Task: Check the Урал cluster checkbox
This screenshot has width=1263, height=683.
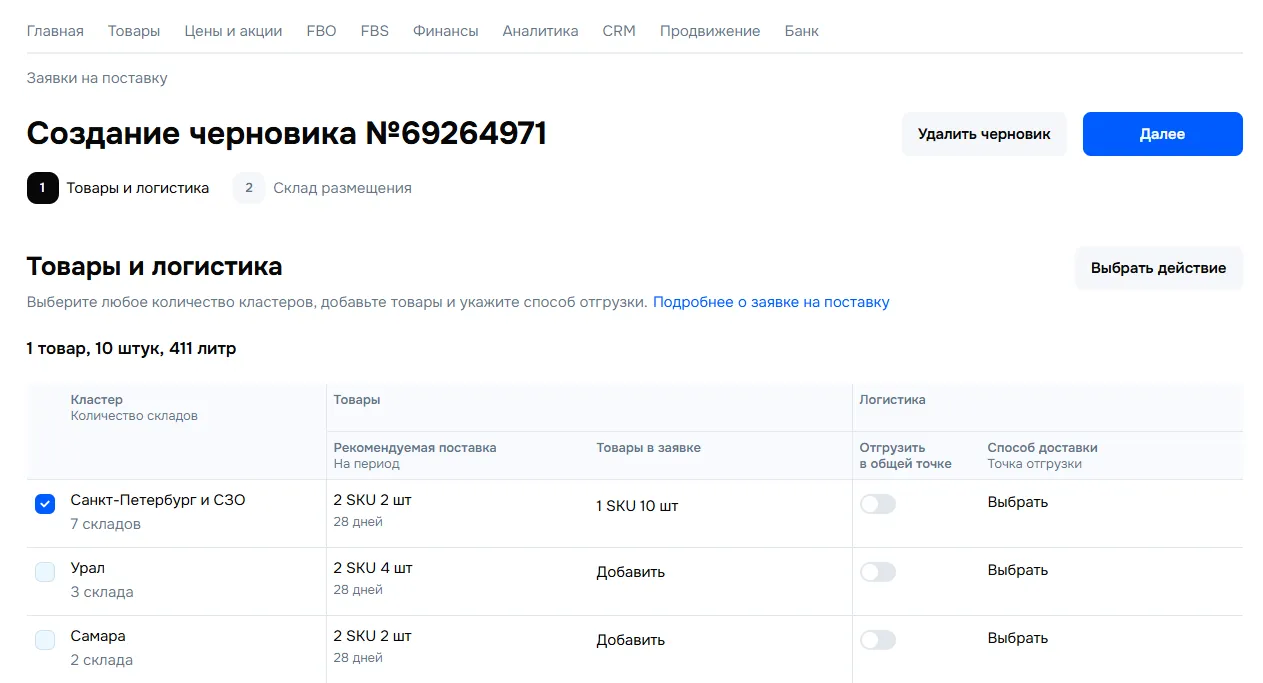Action: 45,572
